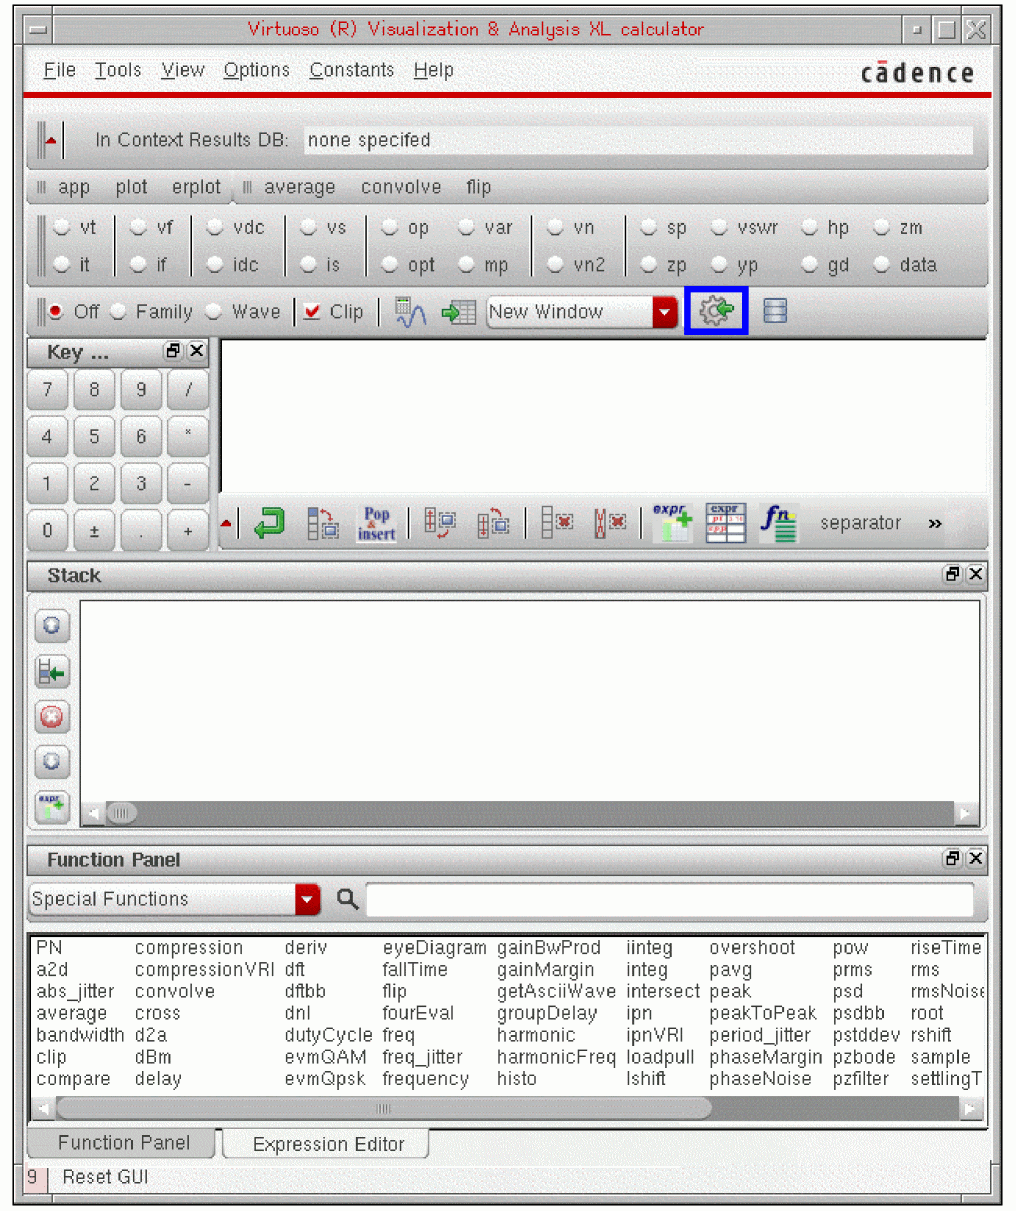Select the Wave radio button

tap(214, 312)
